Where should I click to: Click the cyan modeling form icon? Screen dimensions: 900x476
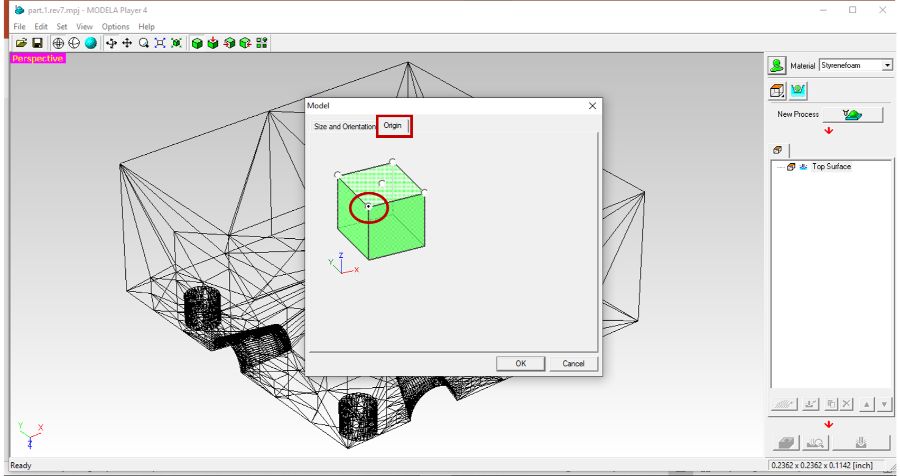click(798, 91)
